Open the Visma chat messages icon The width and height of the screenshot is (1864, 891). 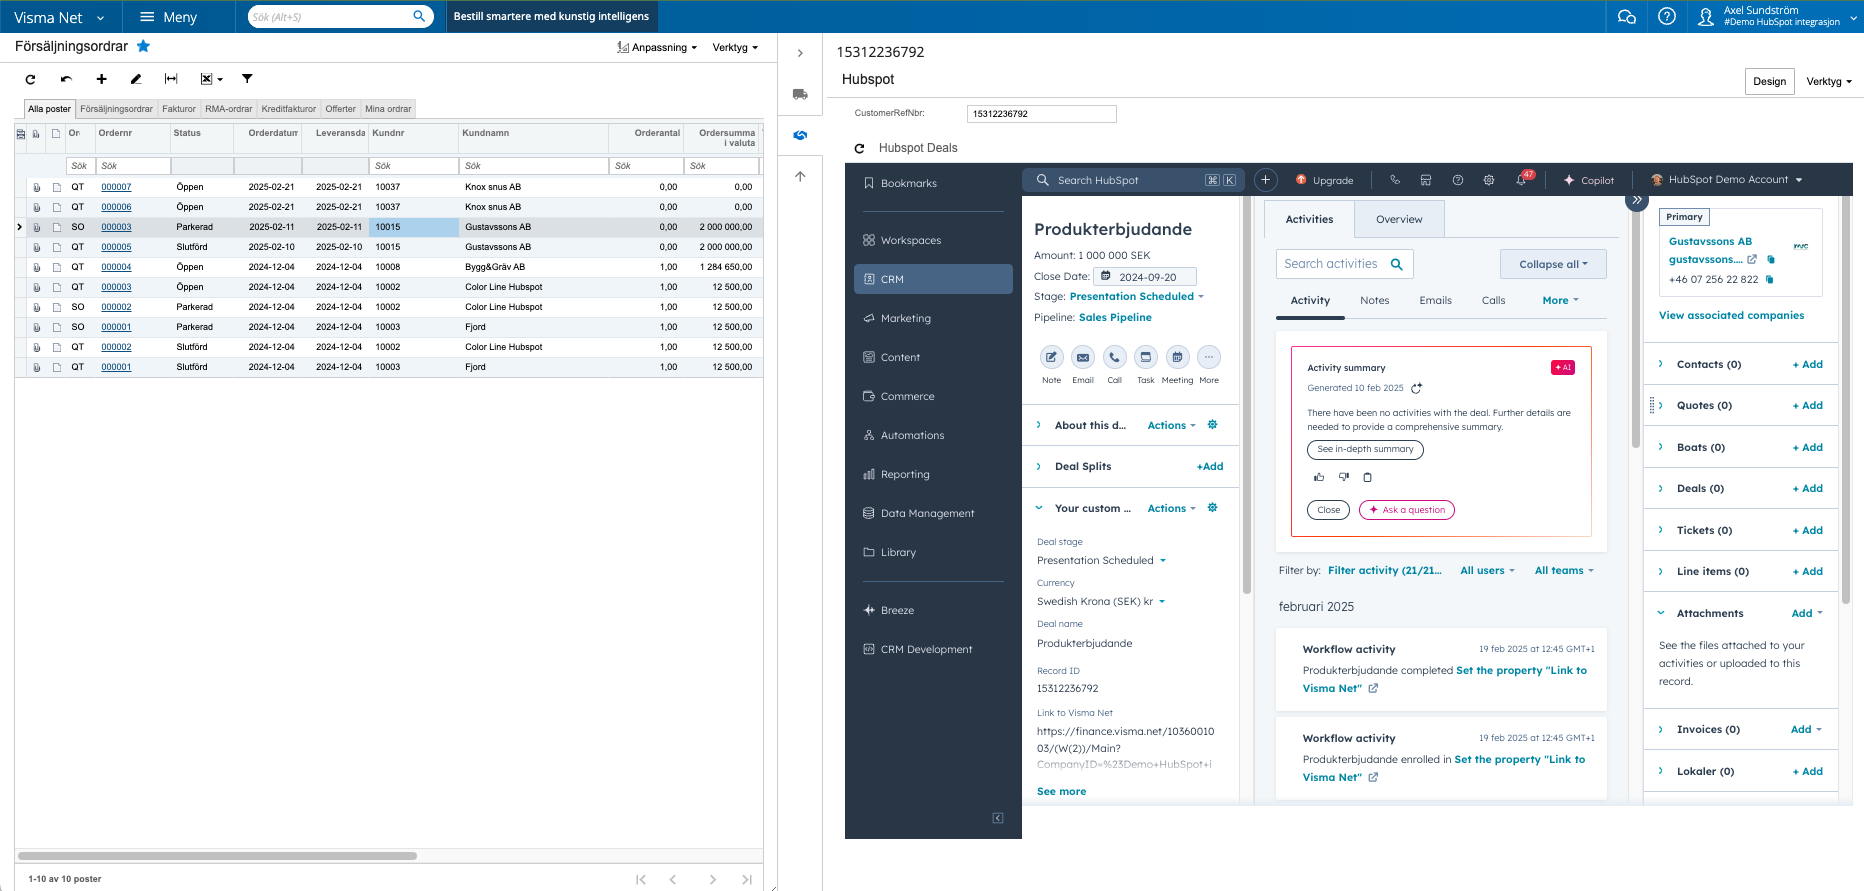pyautogui.click(x=1627, y=17)
